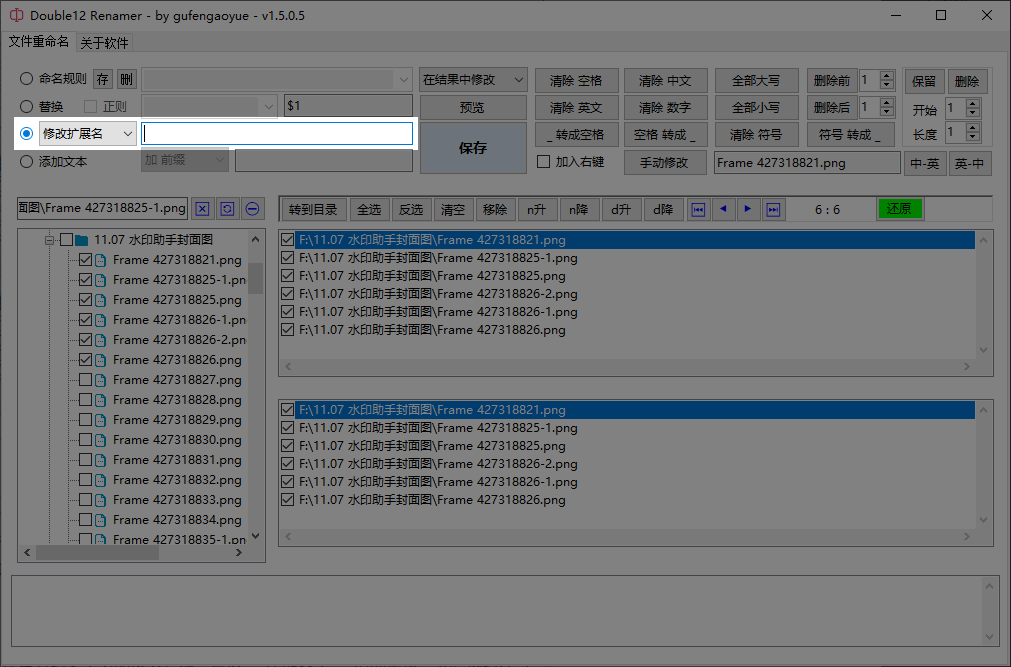1011x667 pixels.
Task: Click the extension name input field
Action: click(277, 134)
